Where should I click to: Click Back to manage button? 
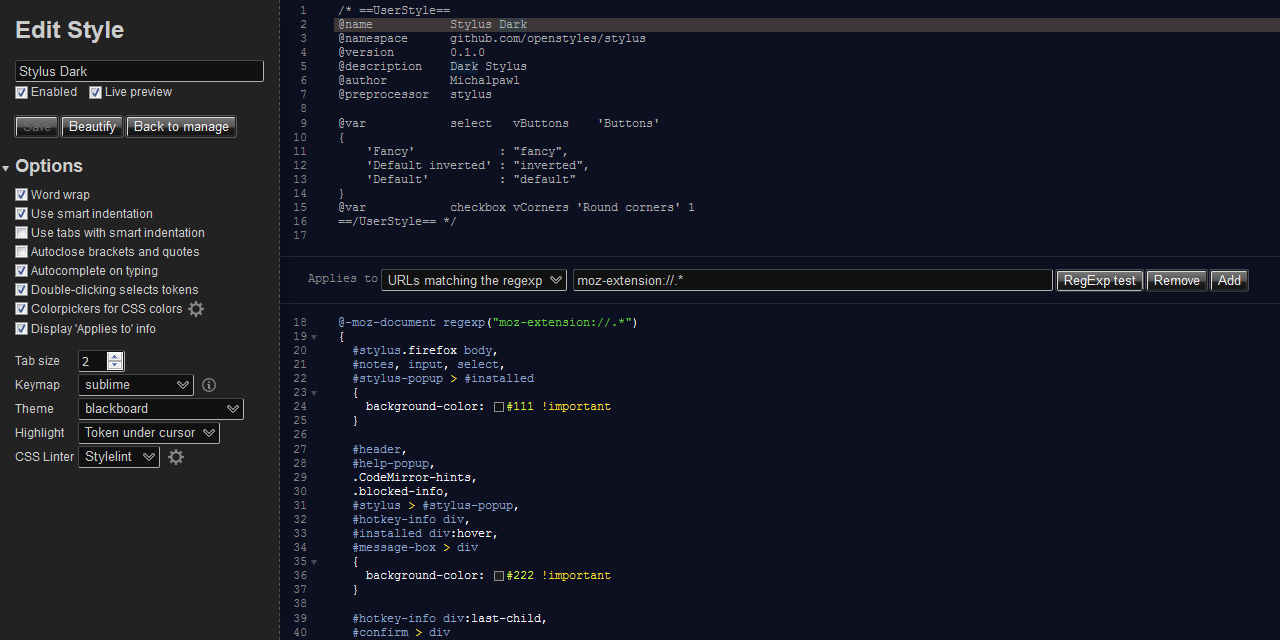click(181, 127)
